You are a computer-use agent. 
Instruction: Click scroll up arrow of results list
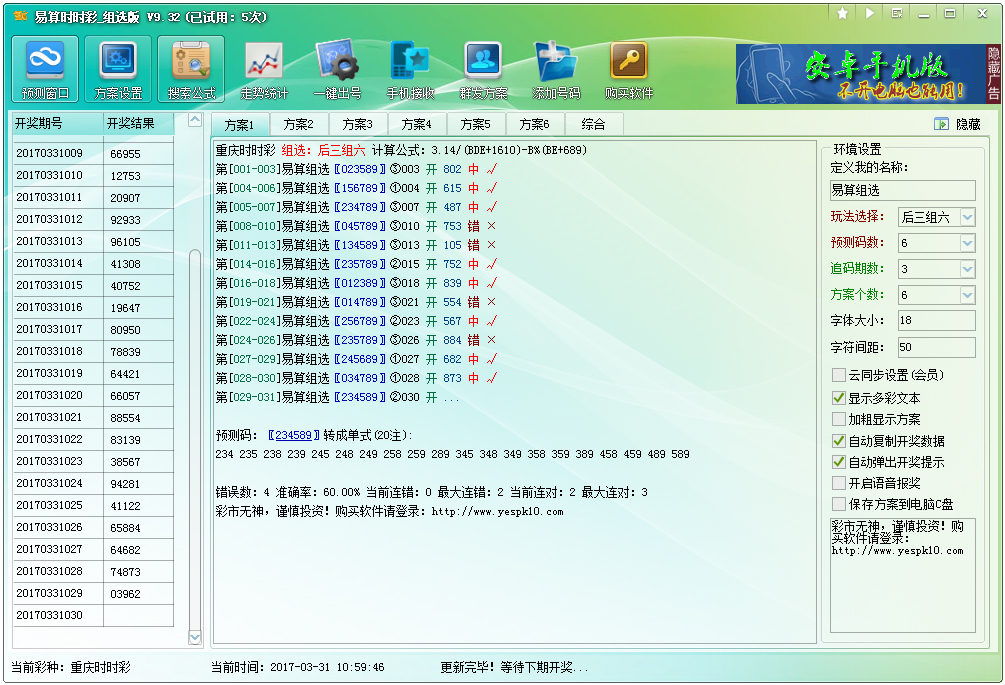[195, 120]
